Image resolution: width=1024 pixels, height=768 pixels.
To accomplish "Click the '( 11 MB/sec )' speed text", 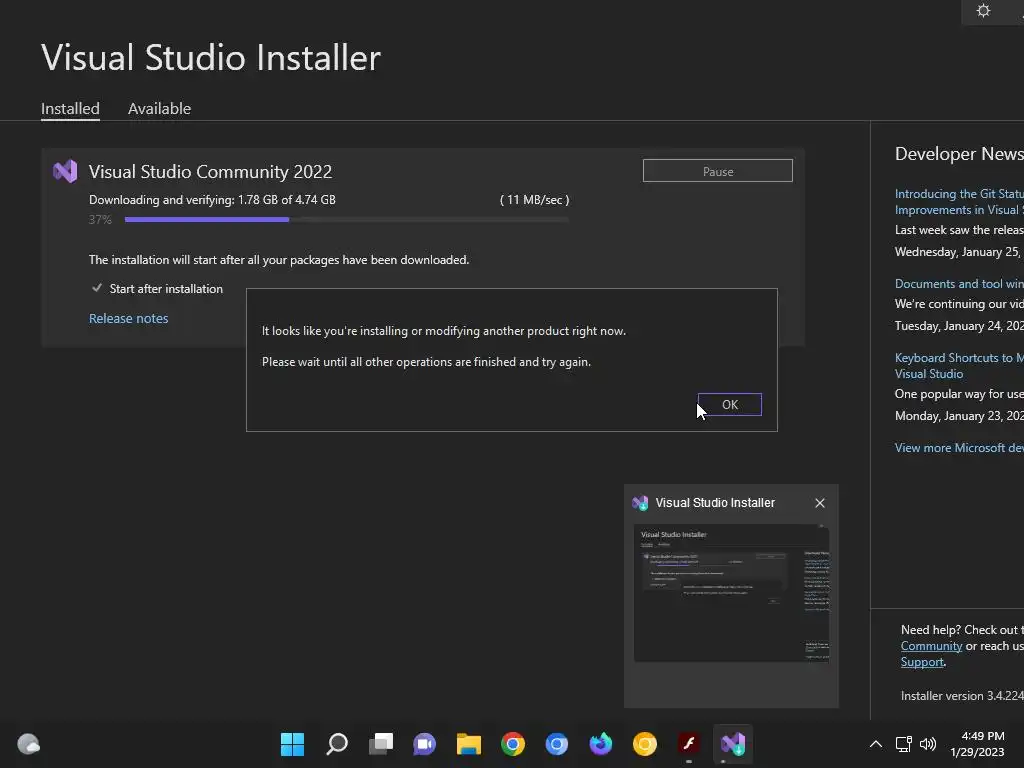I will coord(534,200).
